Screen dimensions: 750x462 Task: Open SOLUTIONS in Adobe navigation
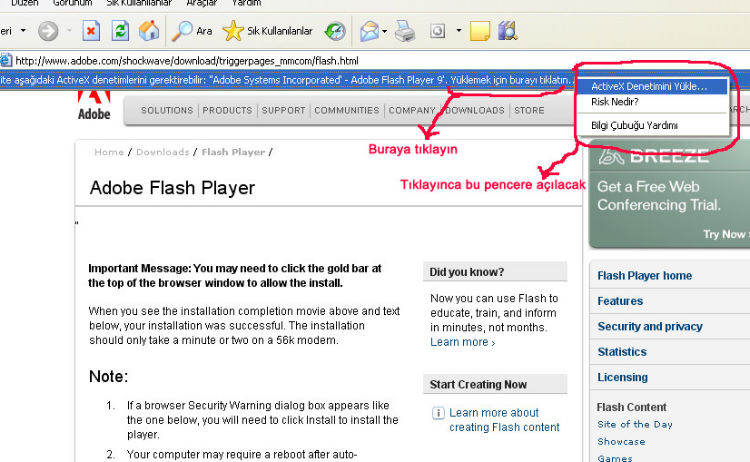tap(167, 110)
